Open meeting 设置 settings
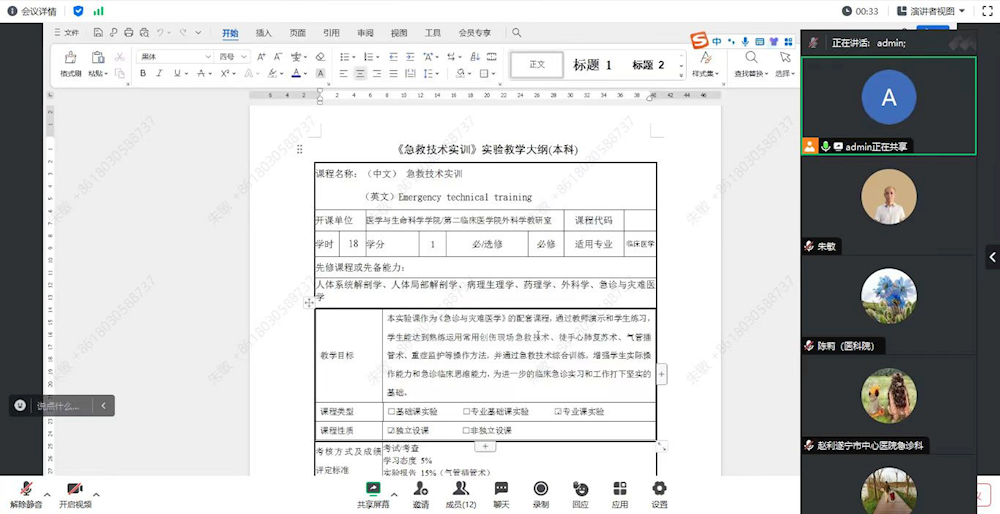 (659, 495)
